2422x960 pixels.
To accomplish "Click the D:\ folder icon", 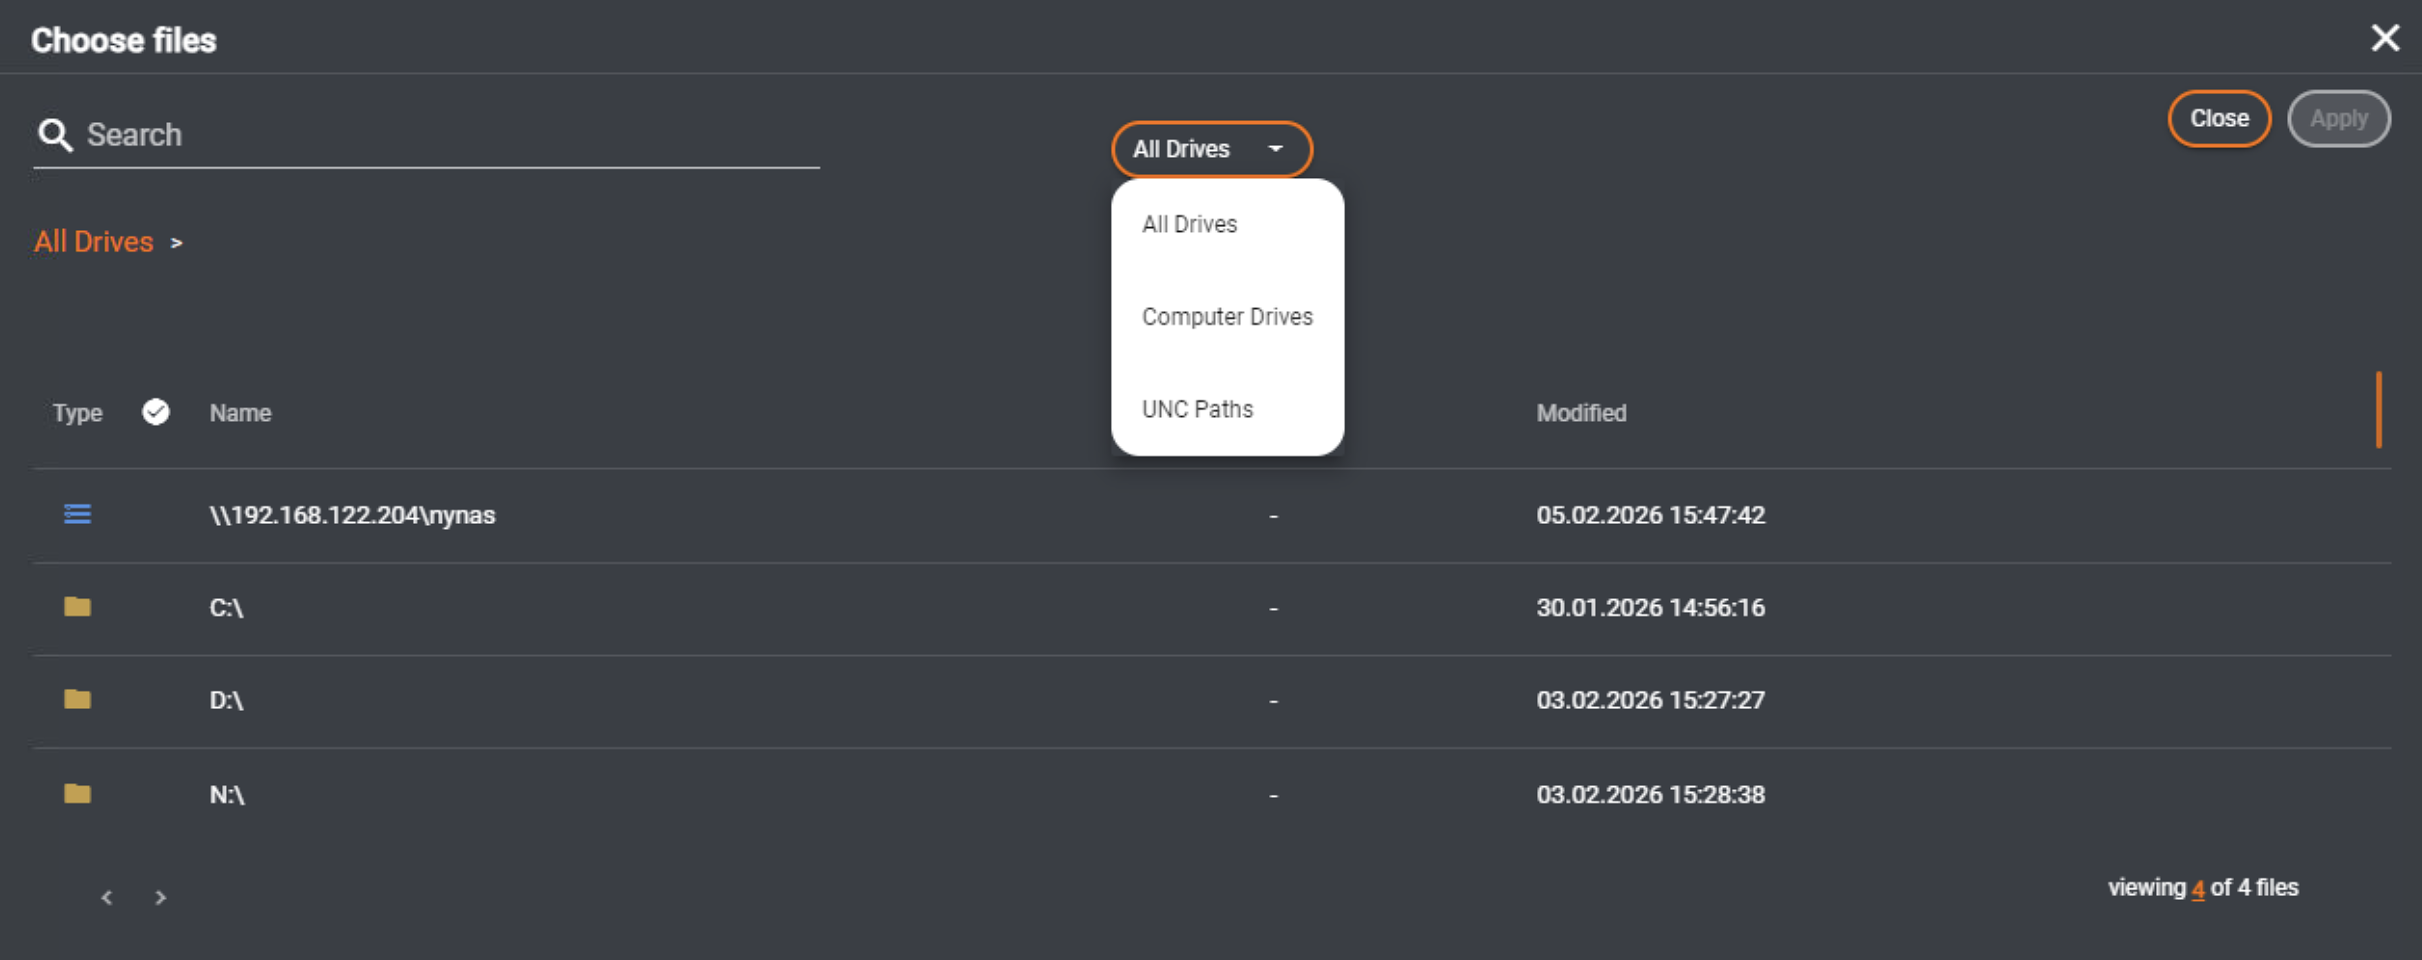I will [77, 699].
